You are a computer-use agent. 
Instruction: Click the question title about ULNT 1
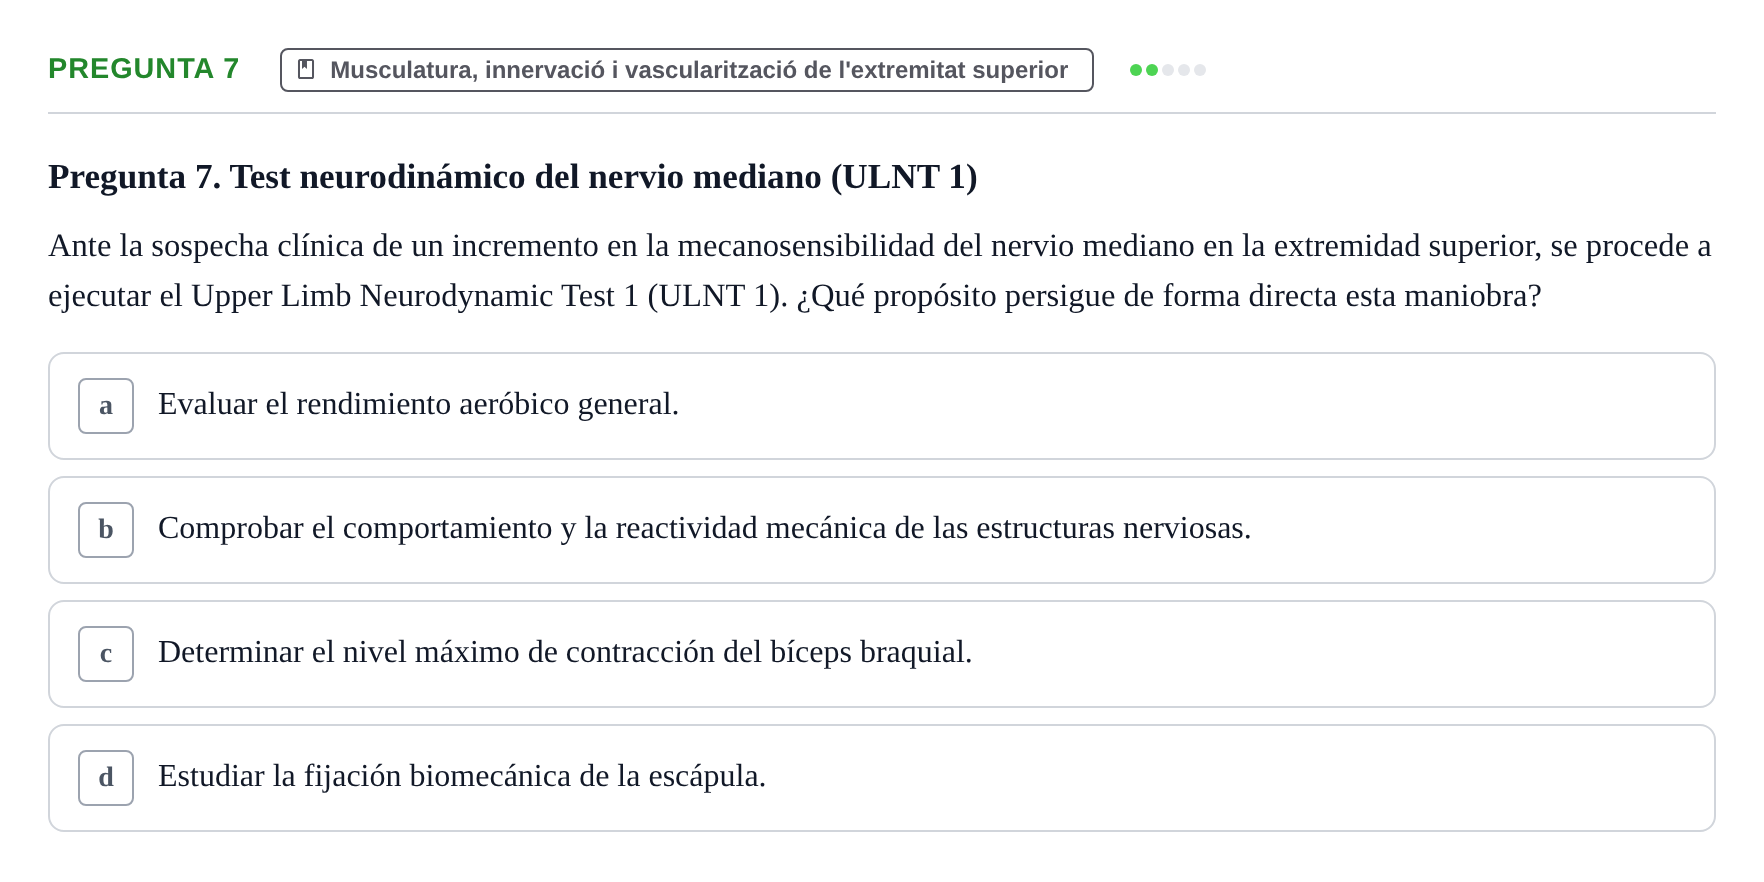pyautogui.click(x=513, y=177)
